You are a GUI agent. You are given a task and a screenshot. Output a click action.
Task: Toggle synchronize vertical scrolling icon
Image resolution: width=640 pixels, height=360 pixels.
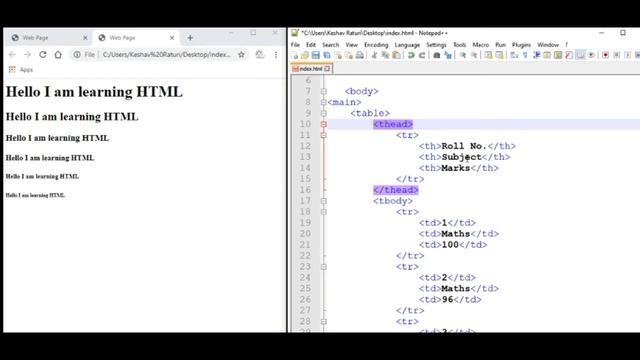[x=488, y=55]
